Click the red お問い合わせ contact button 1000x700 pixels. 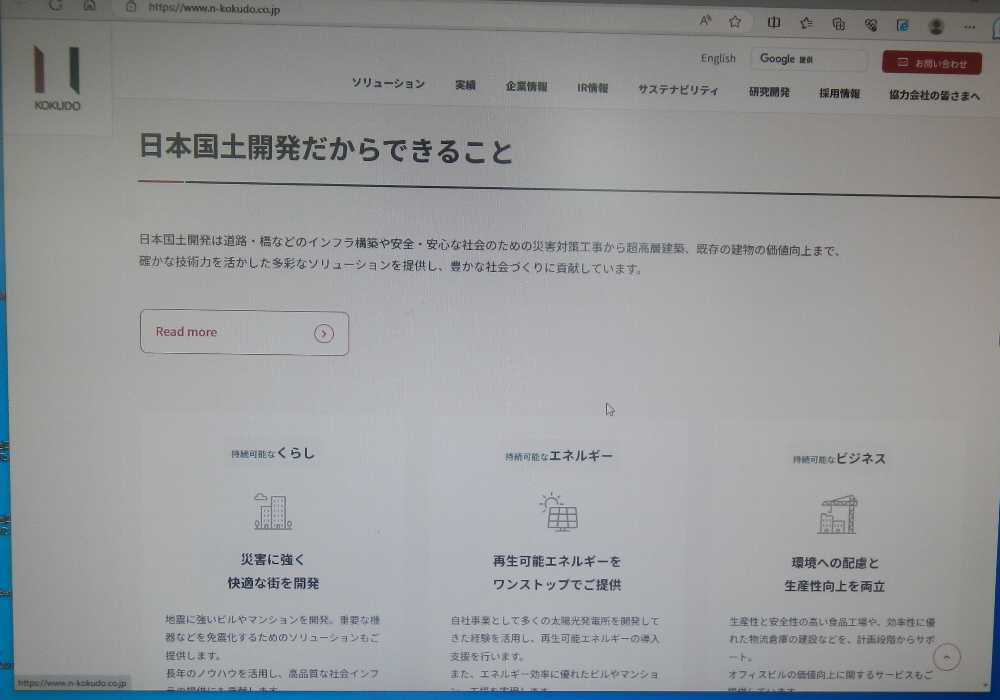(x=932, y=63)
